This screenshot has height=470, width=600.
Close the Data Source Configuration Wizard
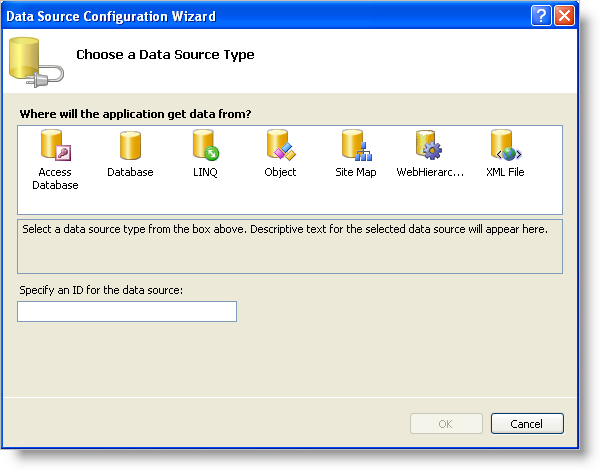[x=565, y=16]
